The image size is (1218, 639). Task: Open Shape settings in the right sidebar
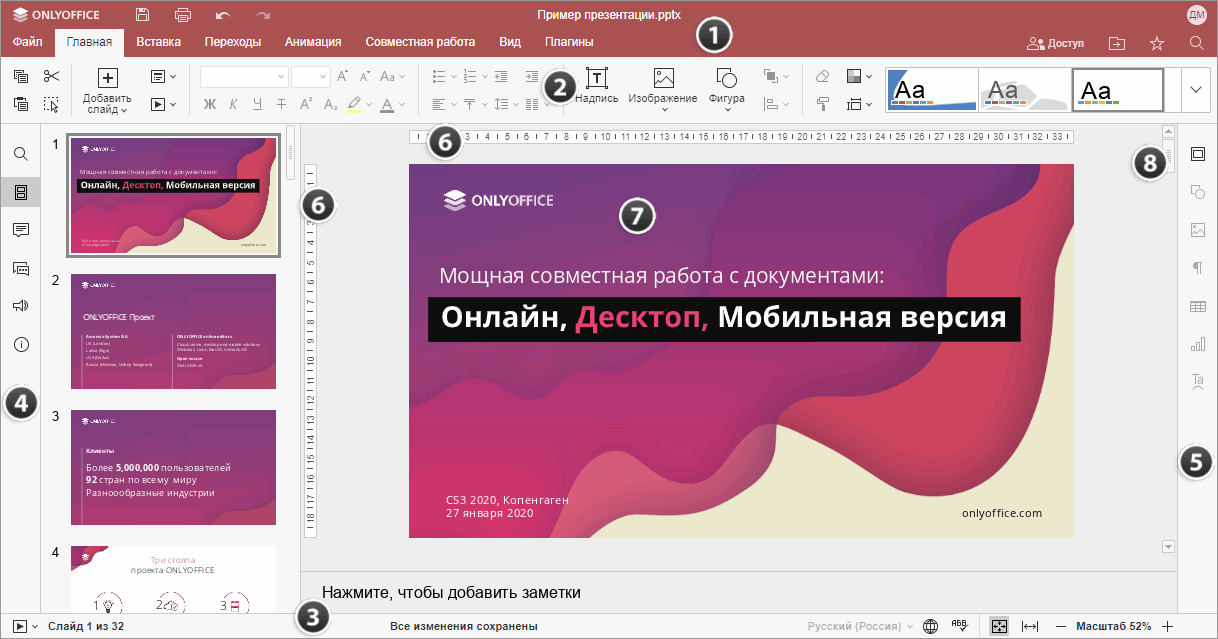click(1198, 192)
